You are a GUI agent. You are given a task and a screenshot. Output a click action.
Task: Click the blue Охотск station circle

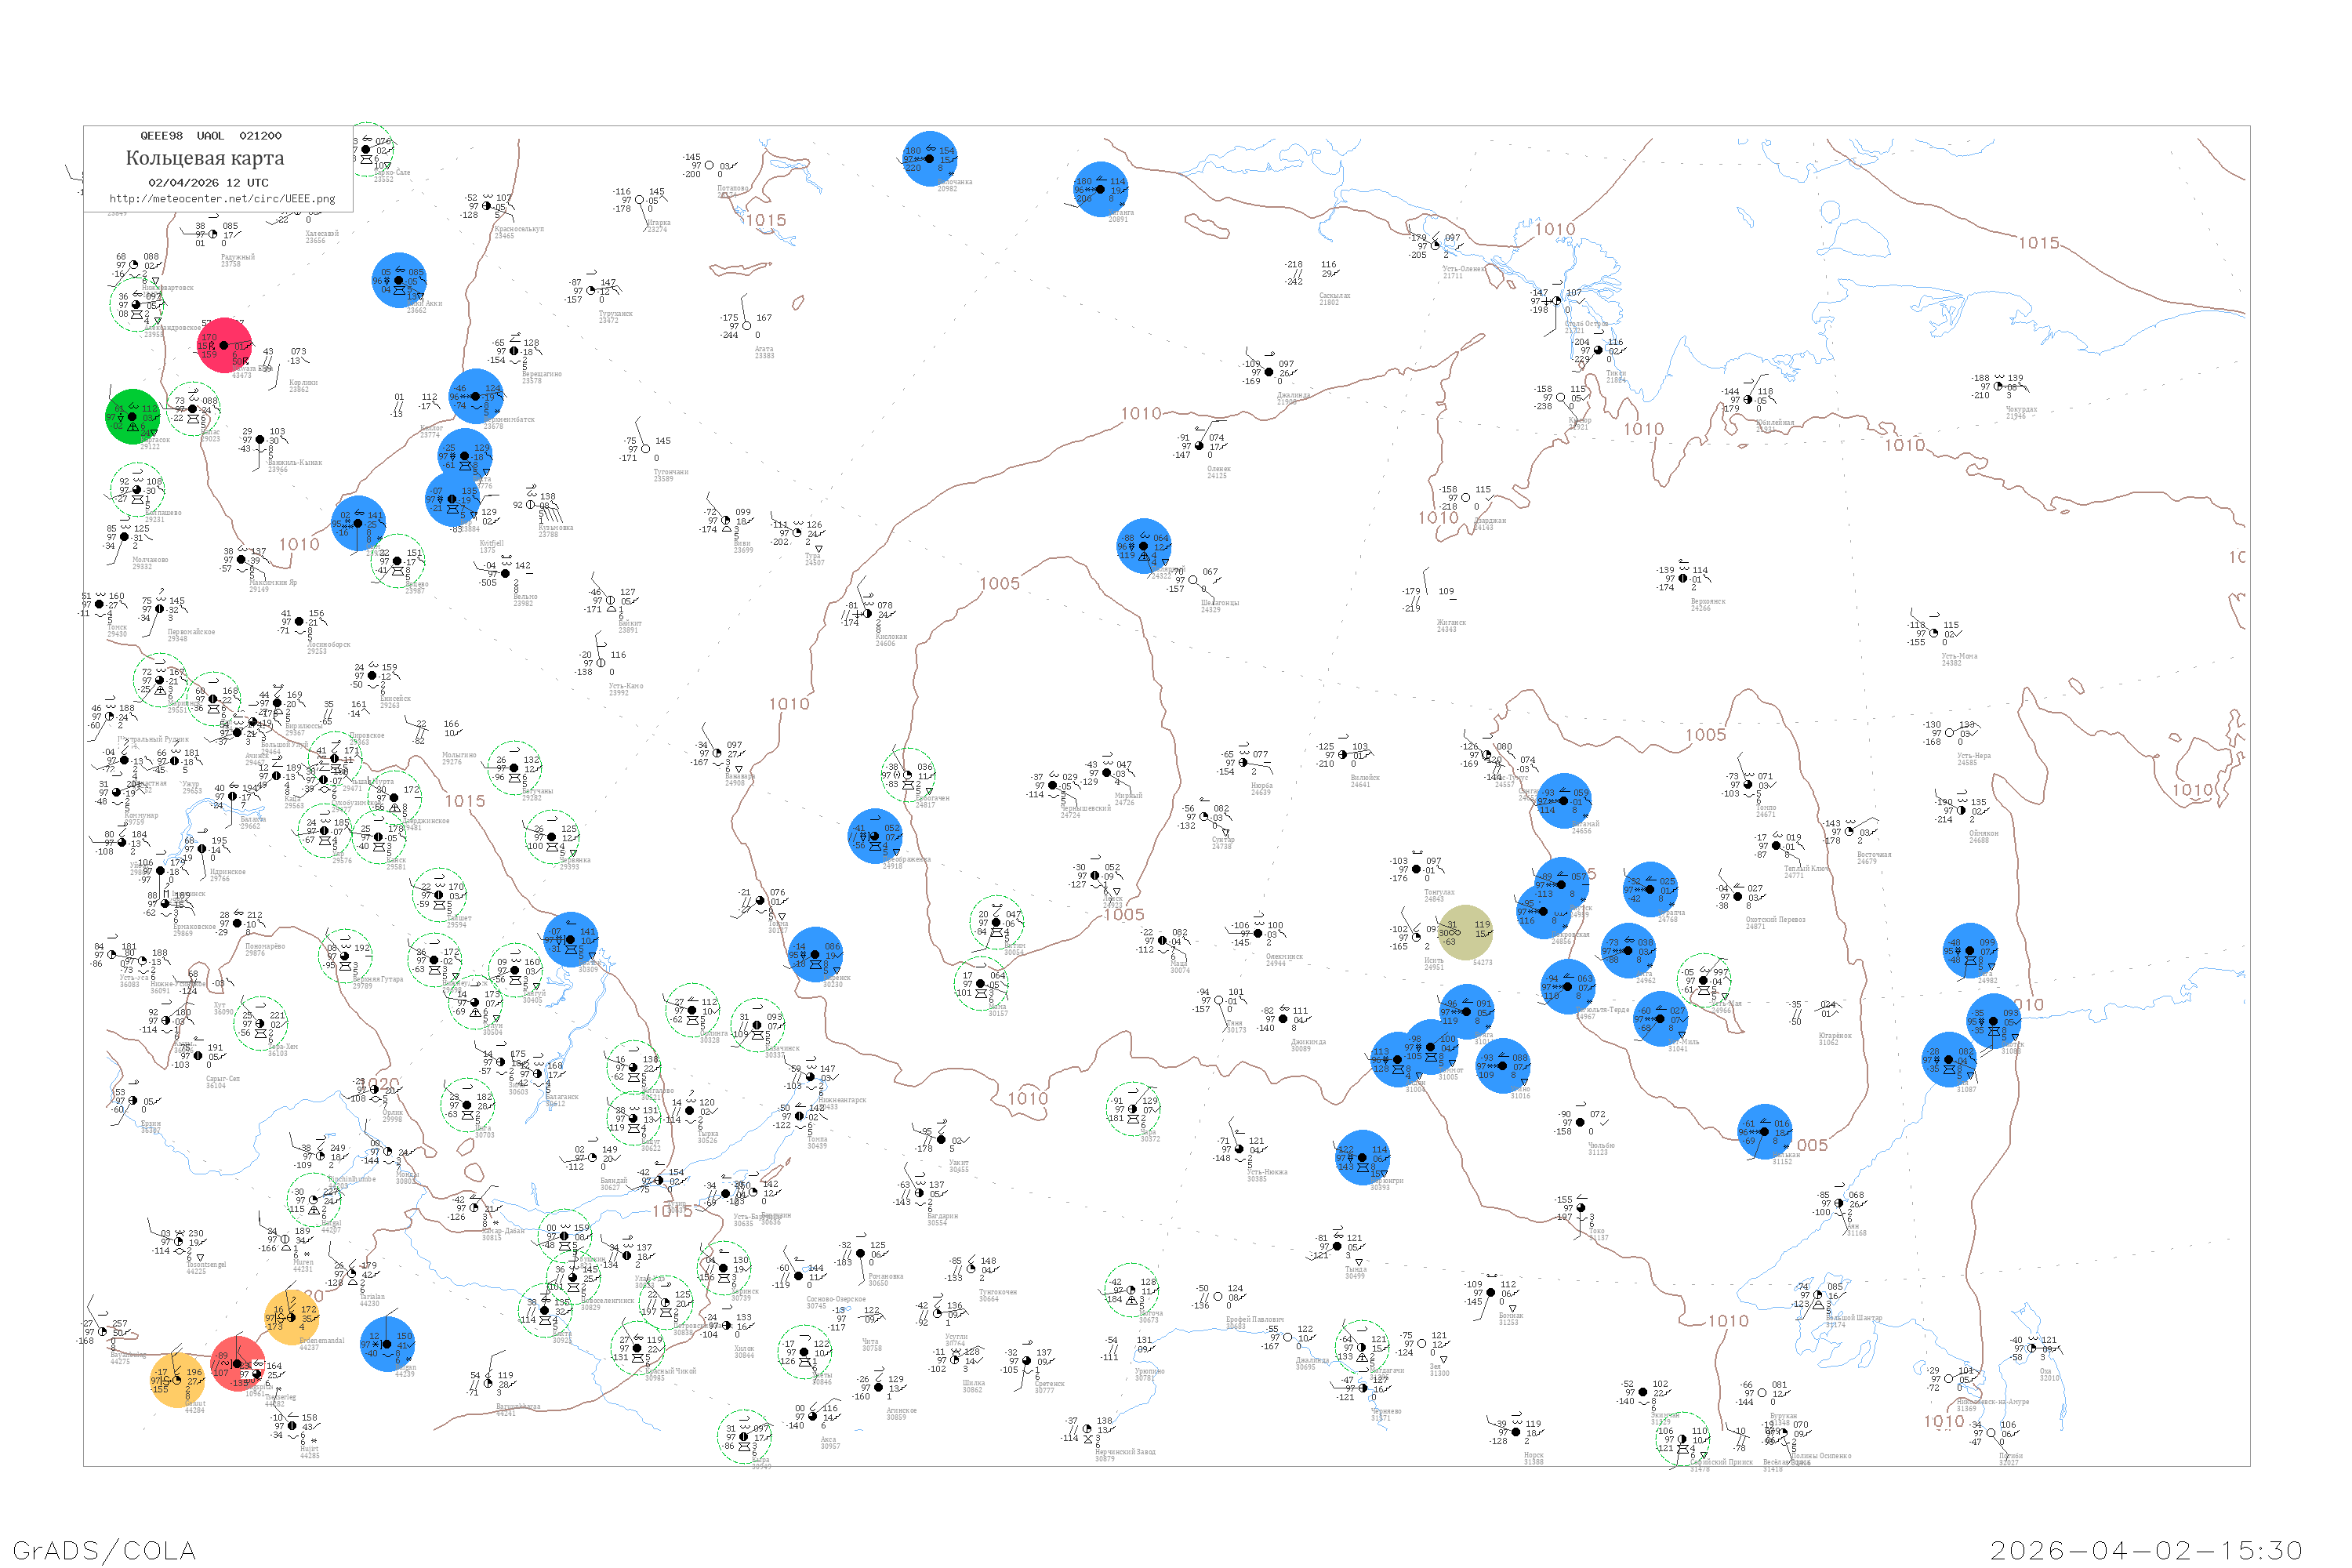pyautogui.click(x=1992, y=1022)
